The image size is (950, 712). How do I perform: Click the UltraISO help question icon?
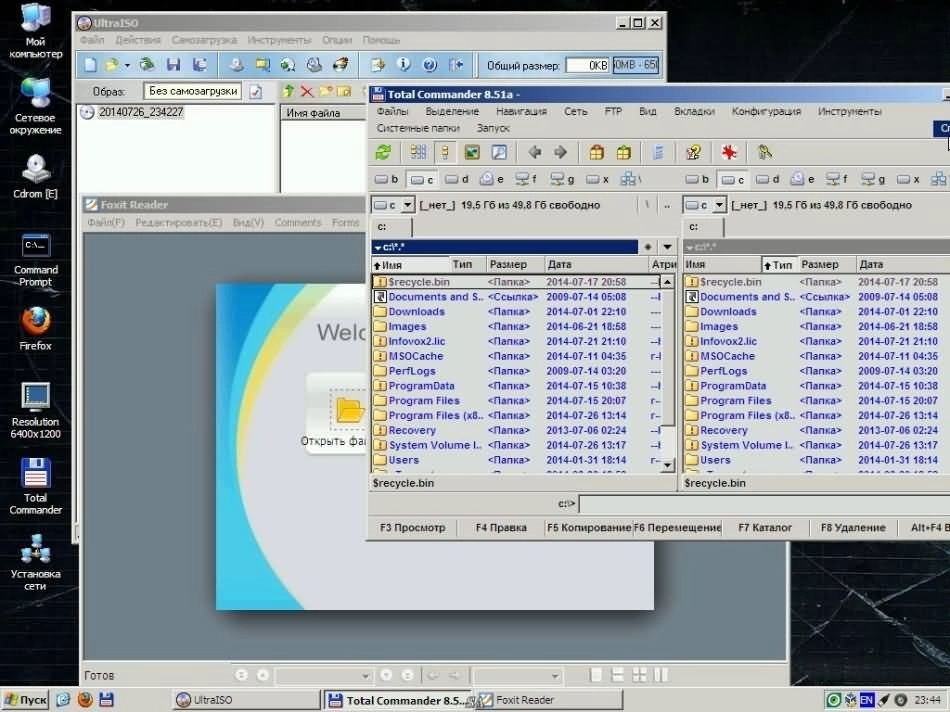point(430,65)
